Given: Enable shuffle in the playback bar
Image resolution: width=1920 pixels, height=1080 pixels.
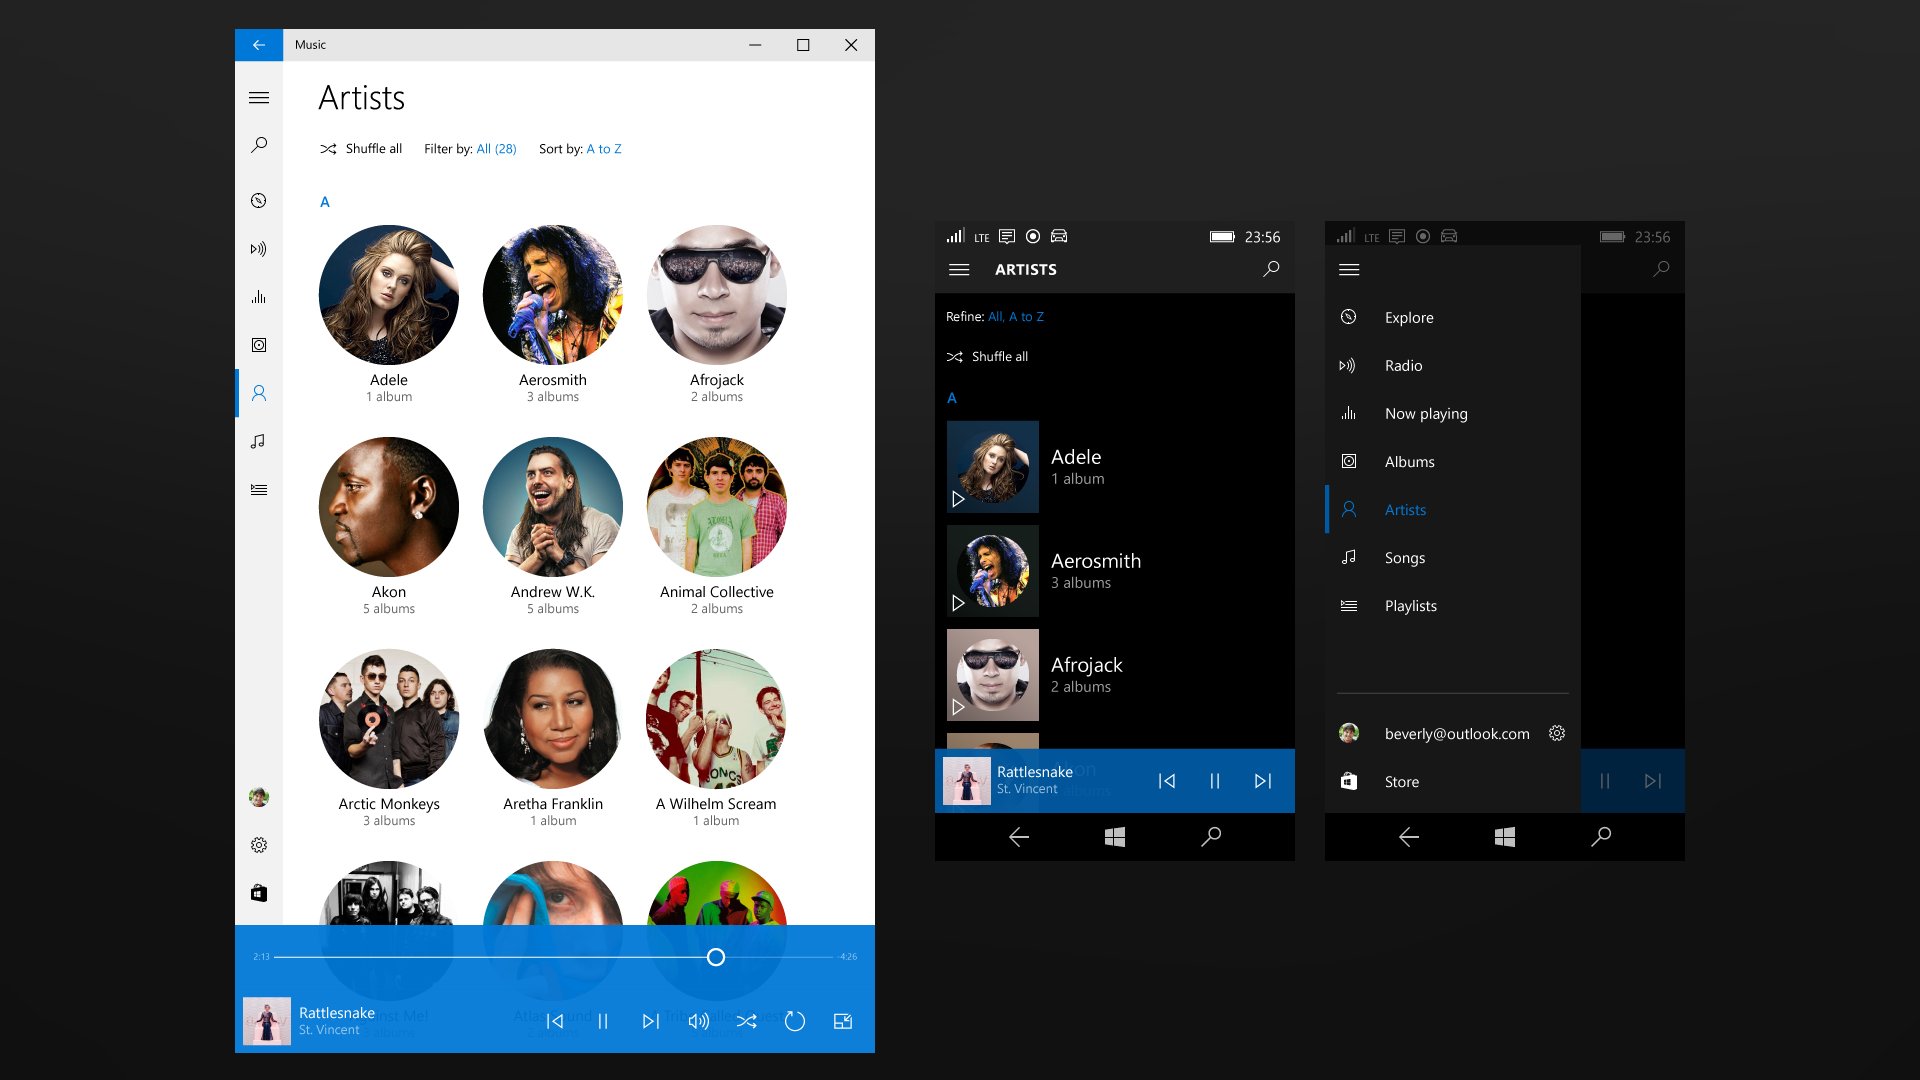Looking at the screenshot, I should tap(747, 1021).
